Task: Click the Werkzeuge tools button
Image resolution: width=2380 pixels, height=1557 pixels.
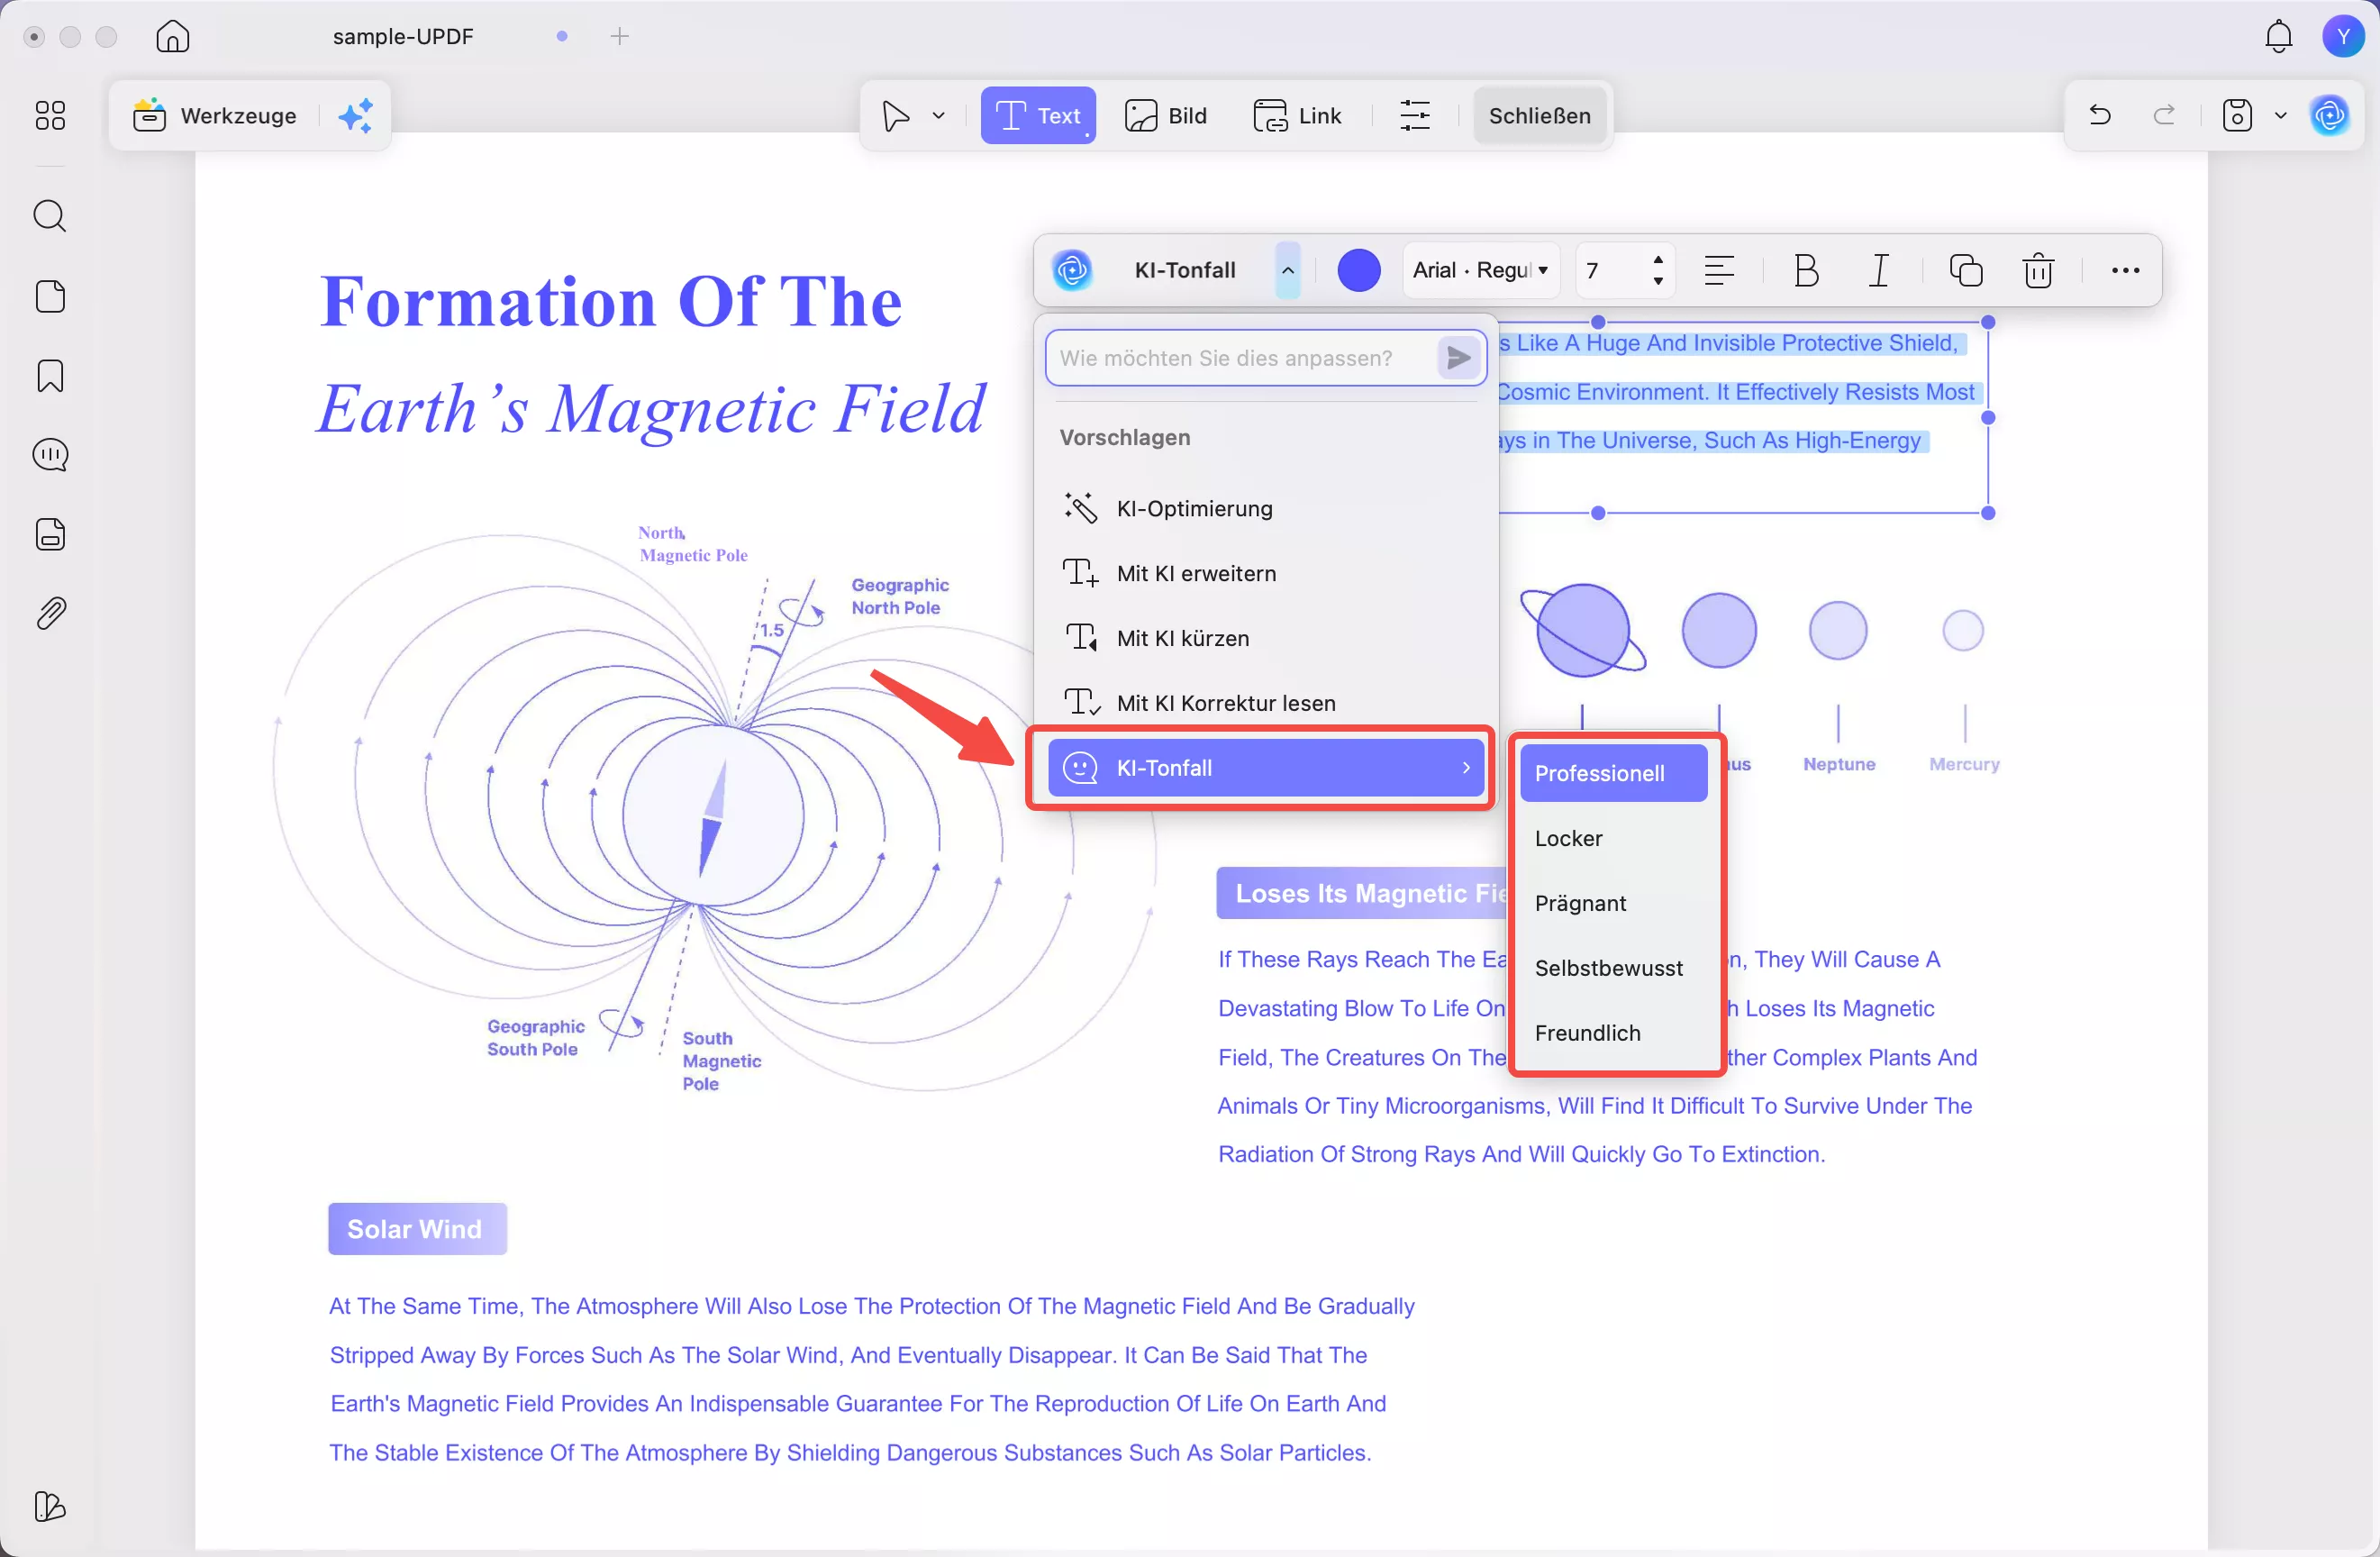Action: coord(217,115)
